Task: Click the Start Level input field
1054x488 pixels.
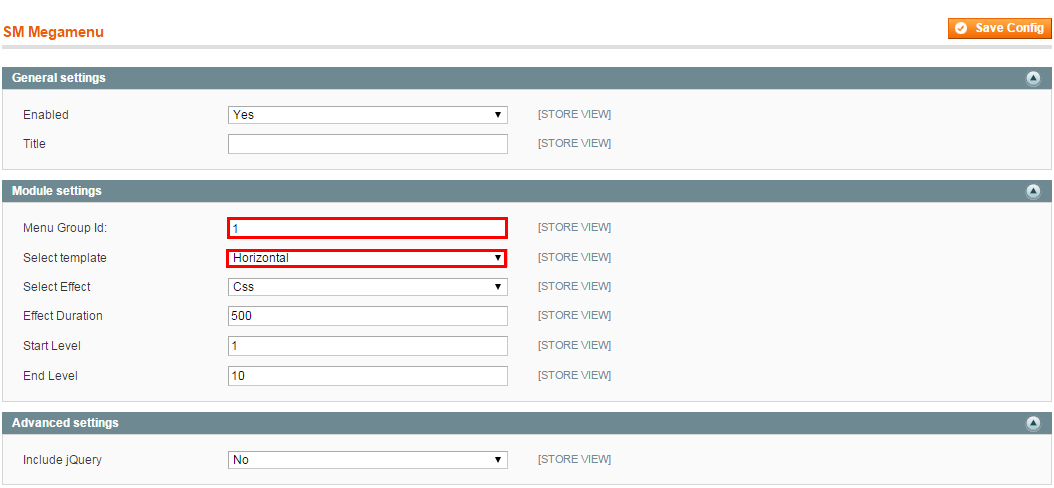Action: (x=367, y=346)
